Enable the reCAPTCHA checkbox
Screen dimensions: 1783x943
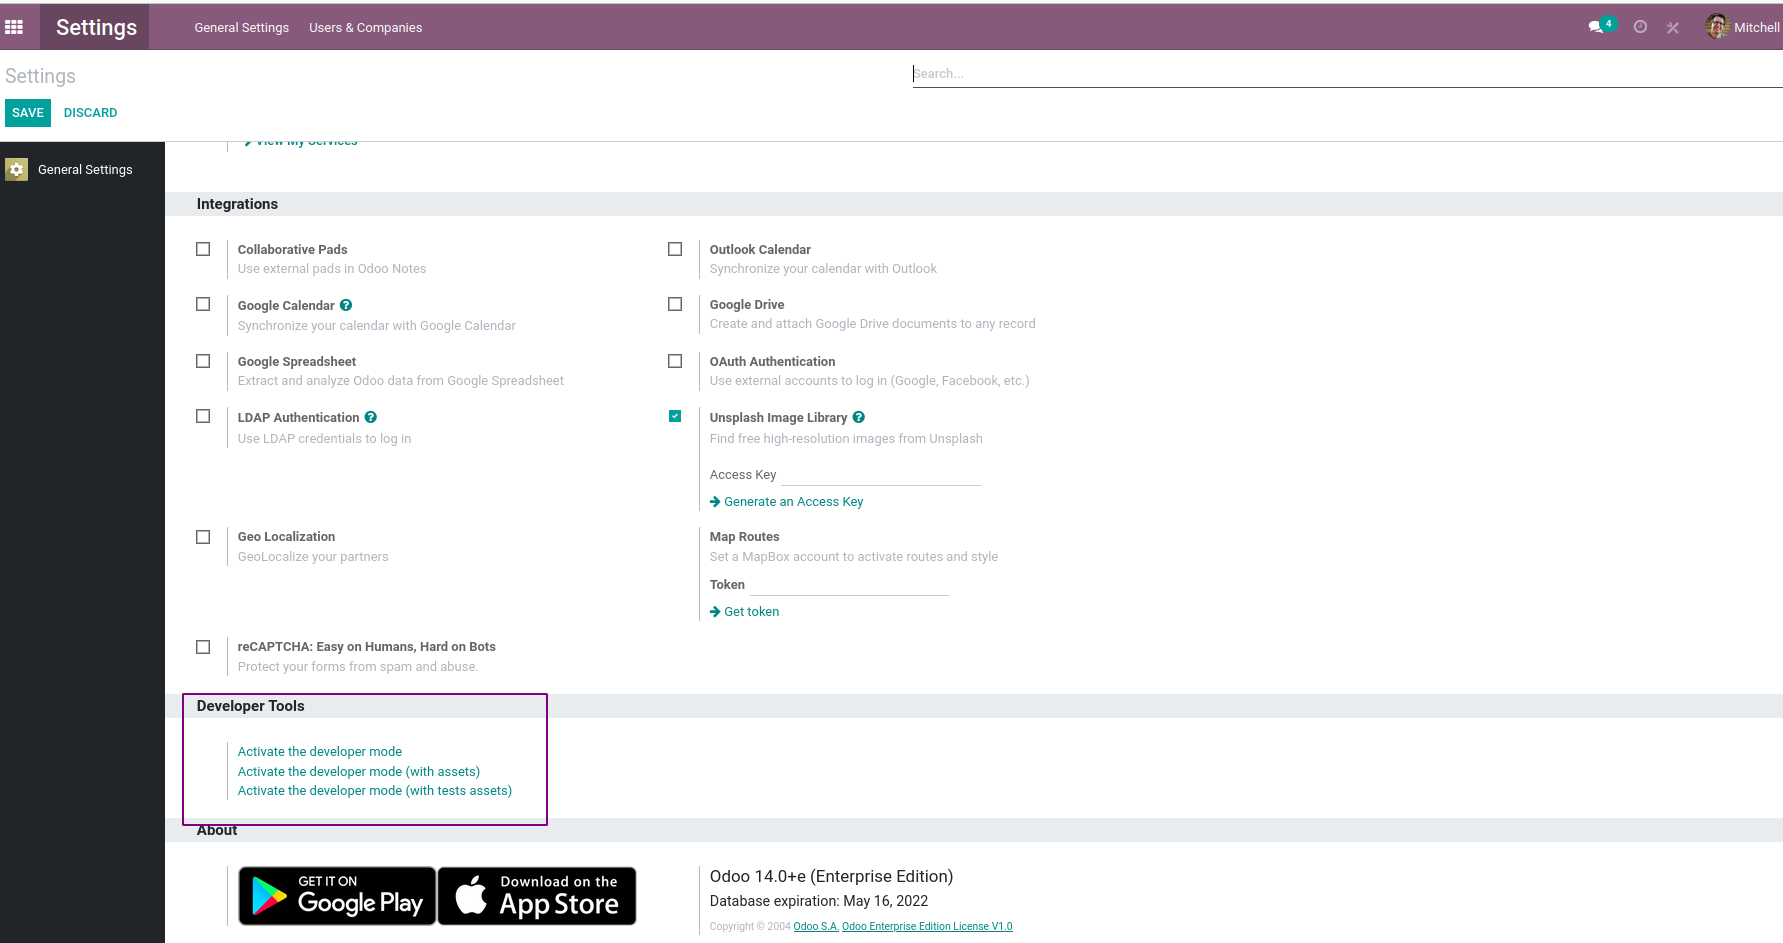pos(203,647)
